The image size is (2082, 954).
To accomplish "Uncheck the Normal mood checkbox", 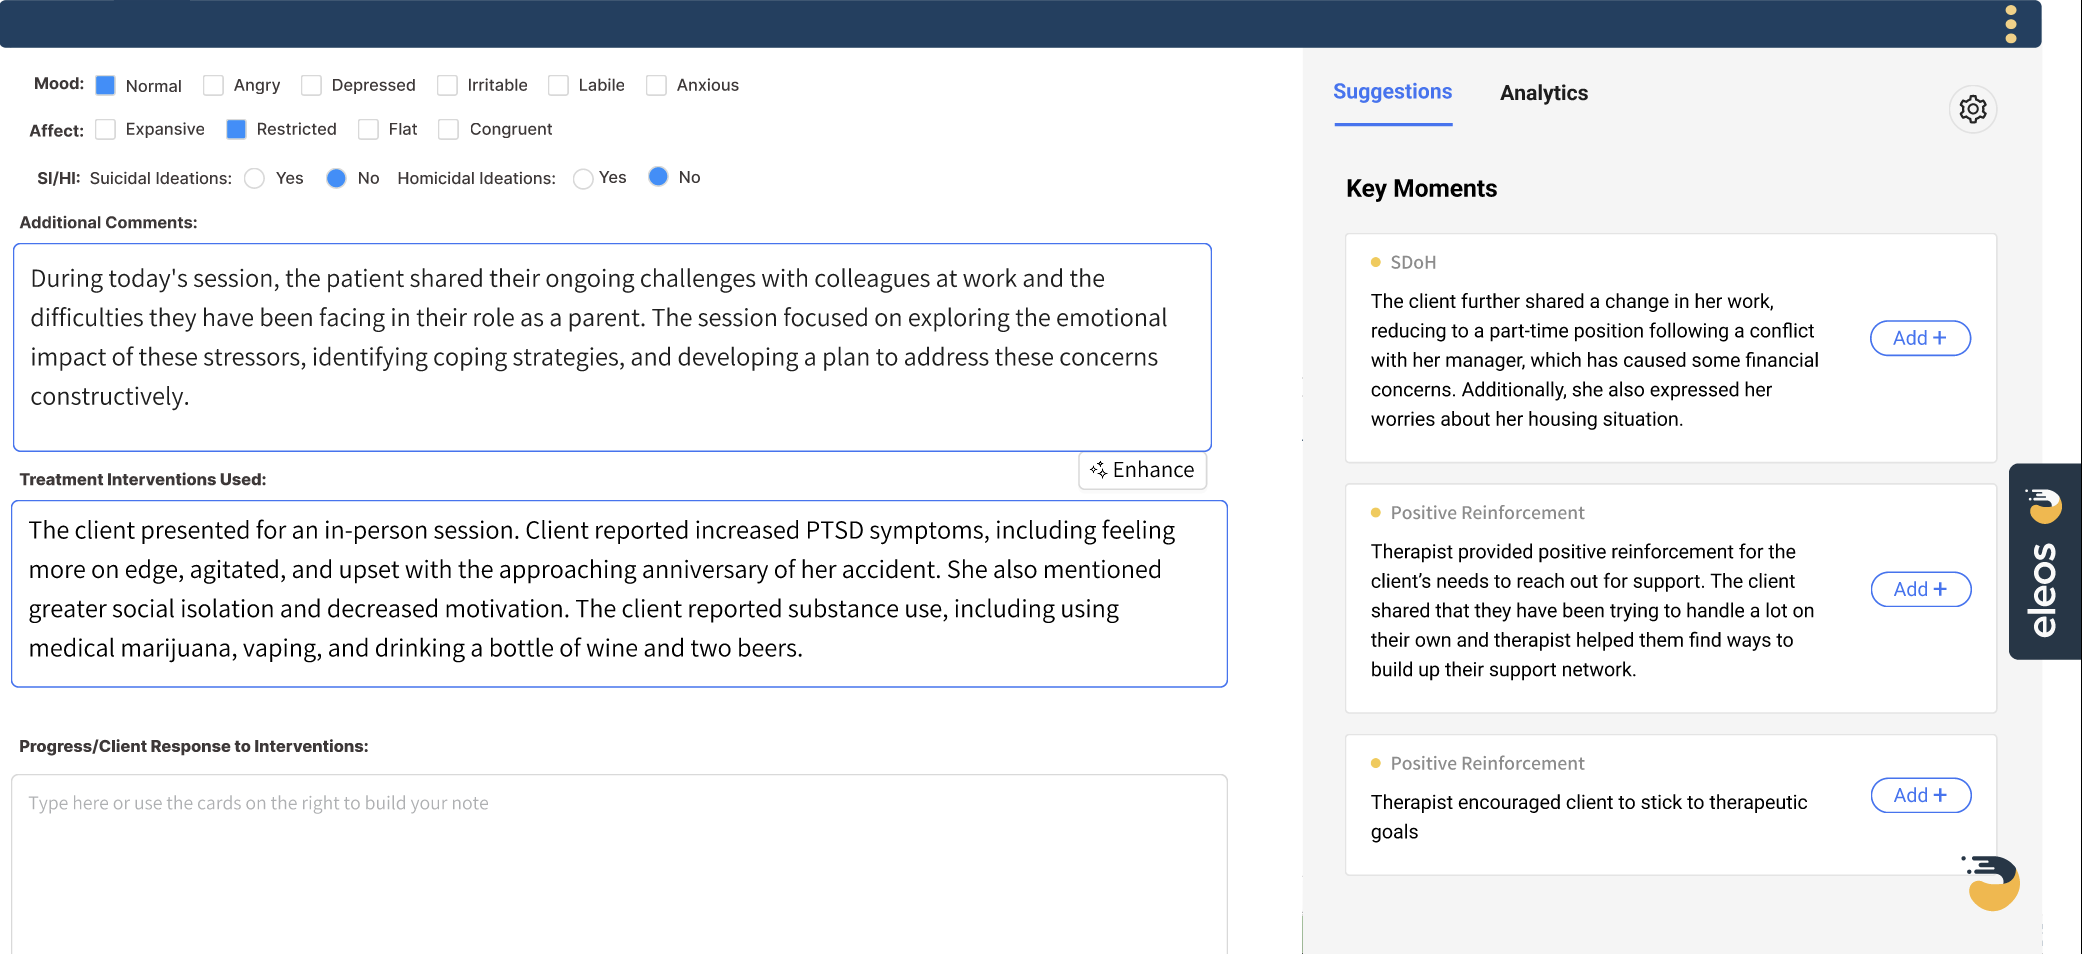I will (x=105, y=85).
